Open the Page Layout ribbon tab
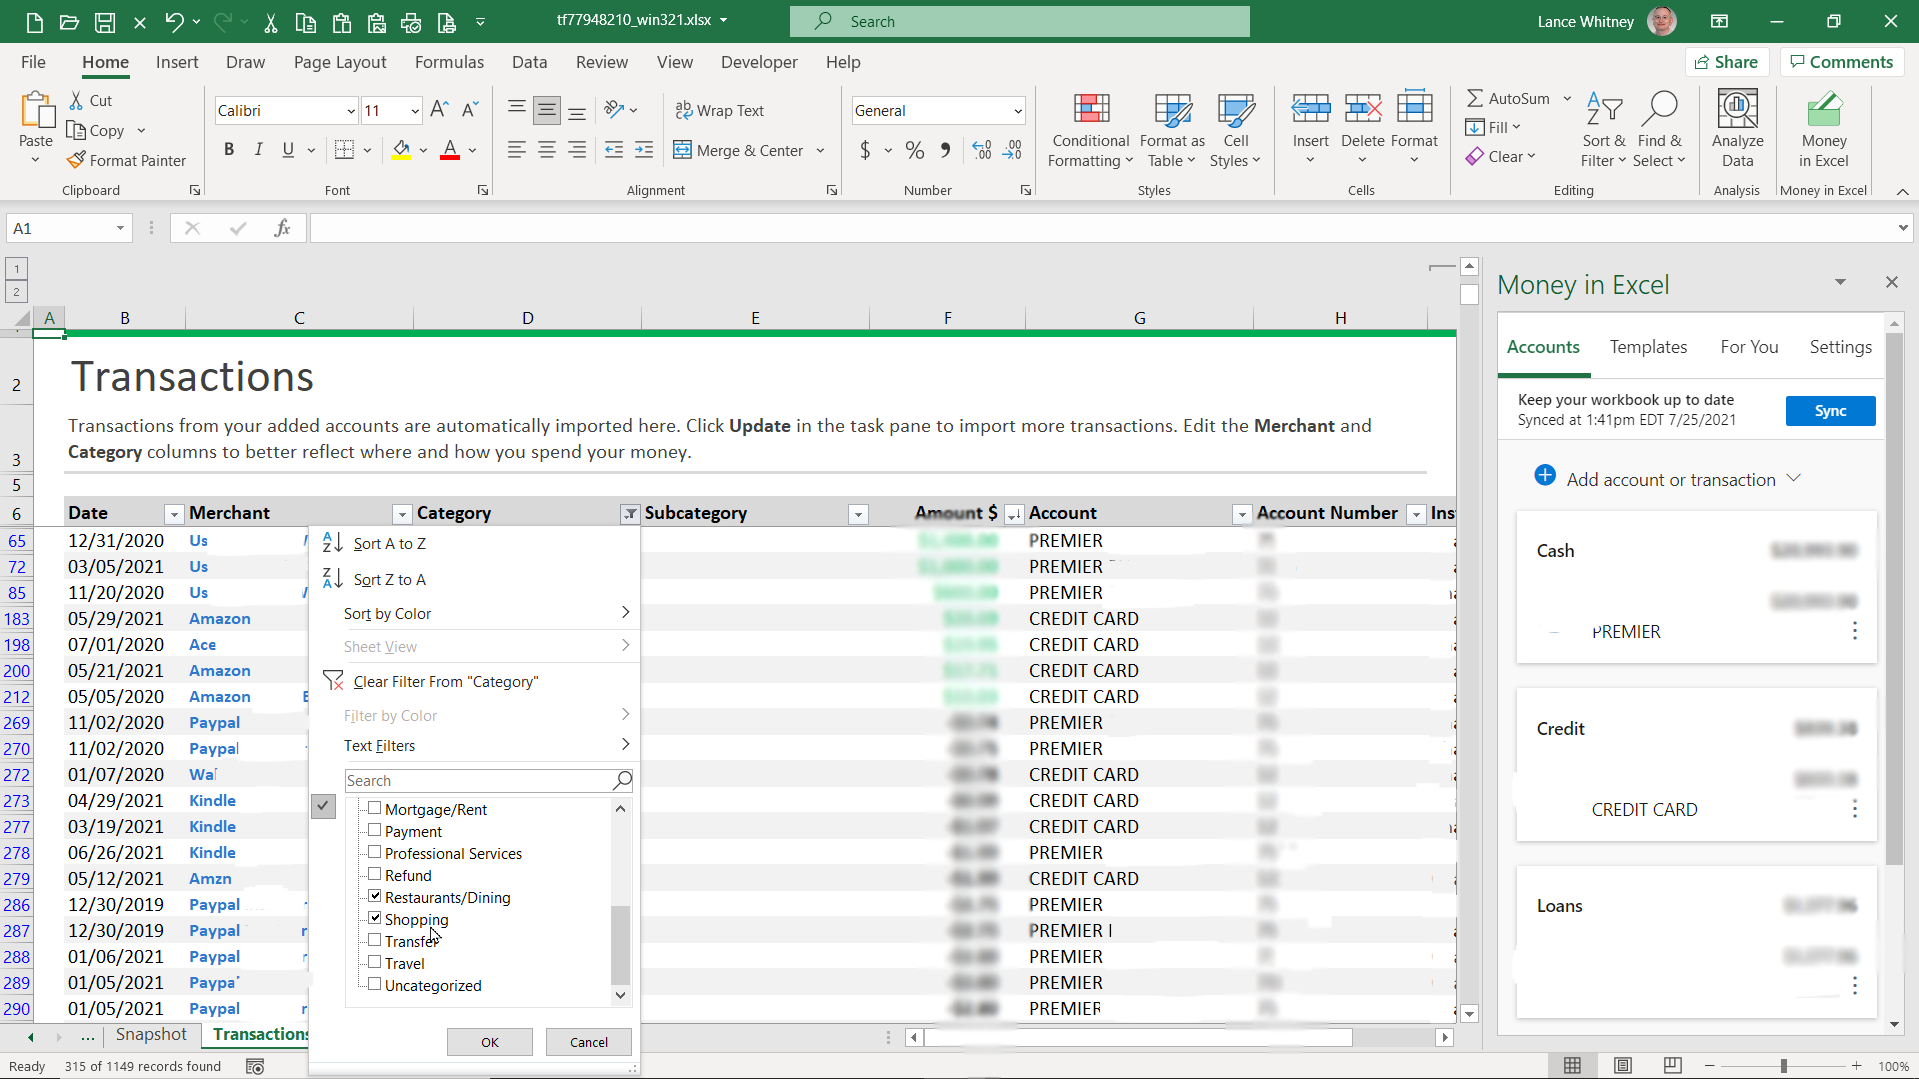The image size is (1919, 1079). point(340,62)
